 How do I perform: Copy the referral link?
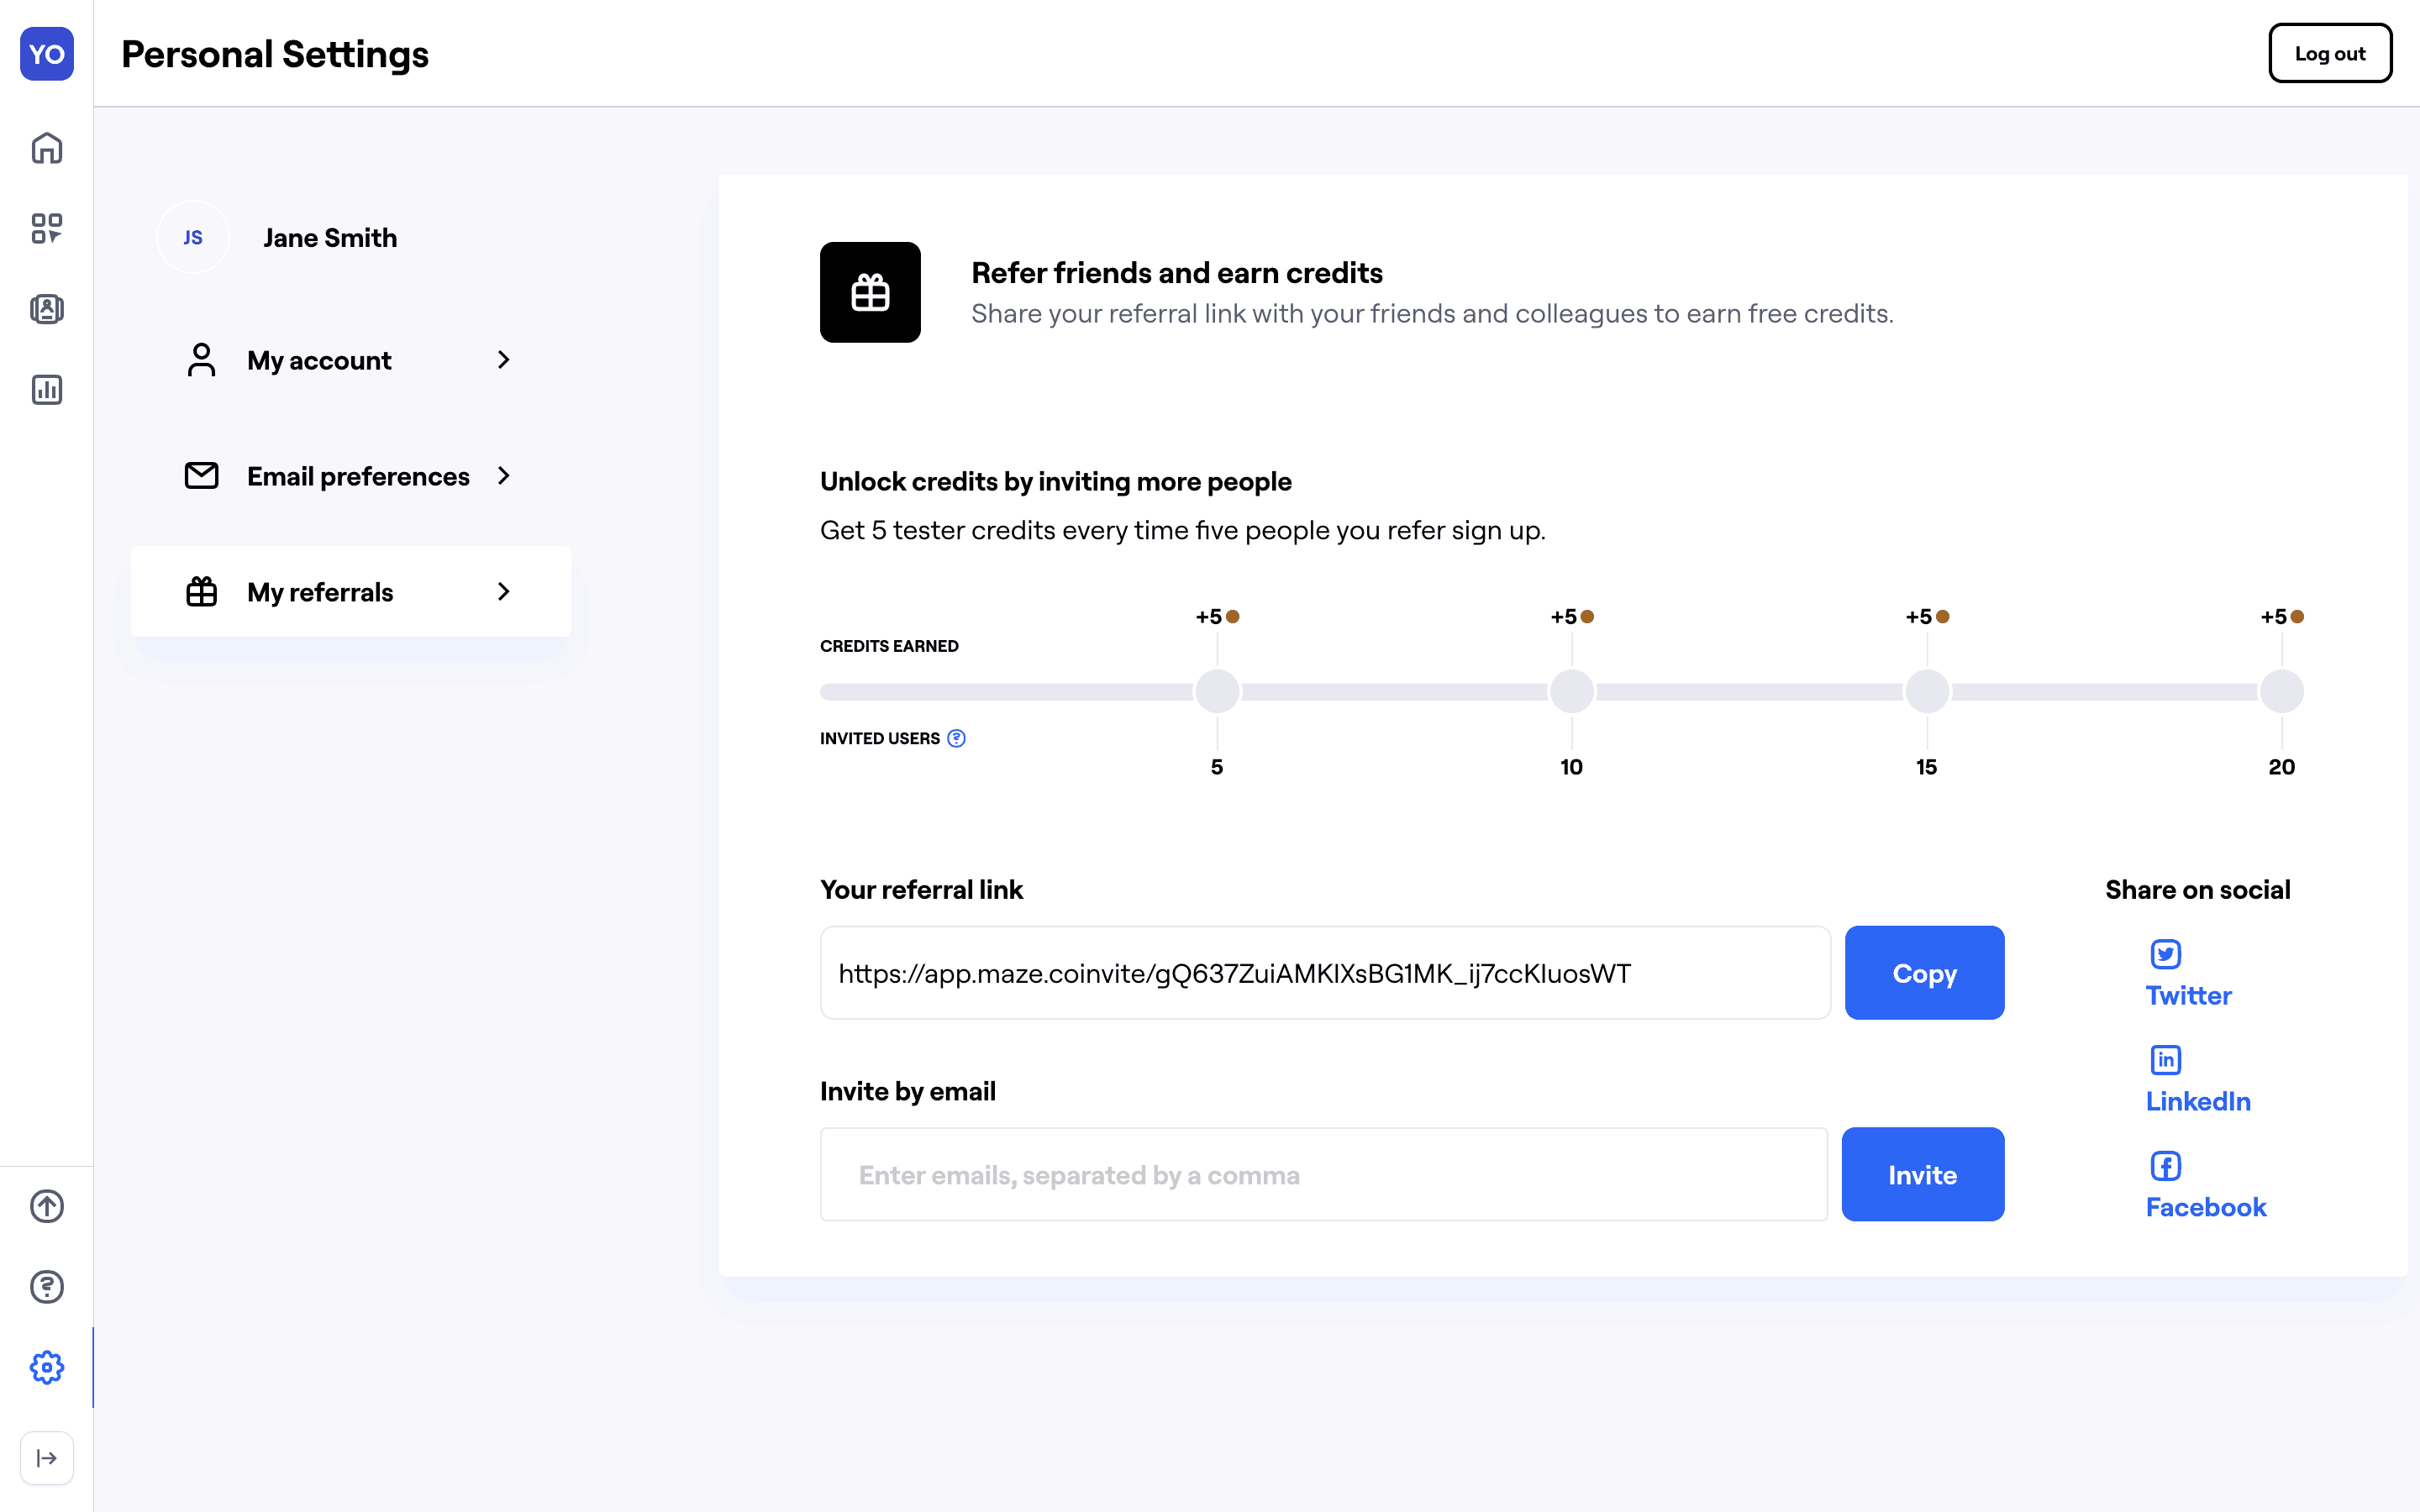coord(1924,973)
